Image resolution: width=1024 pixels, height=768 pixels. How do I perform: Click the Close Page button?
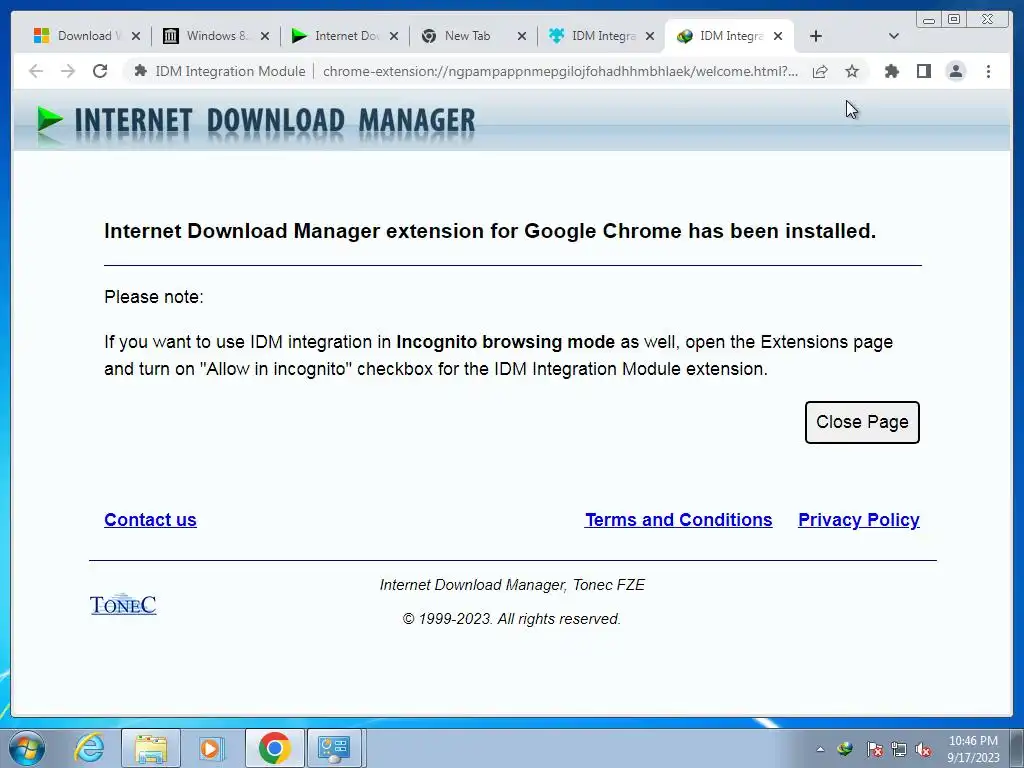pos(862,423)
